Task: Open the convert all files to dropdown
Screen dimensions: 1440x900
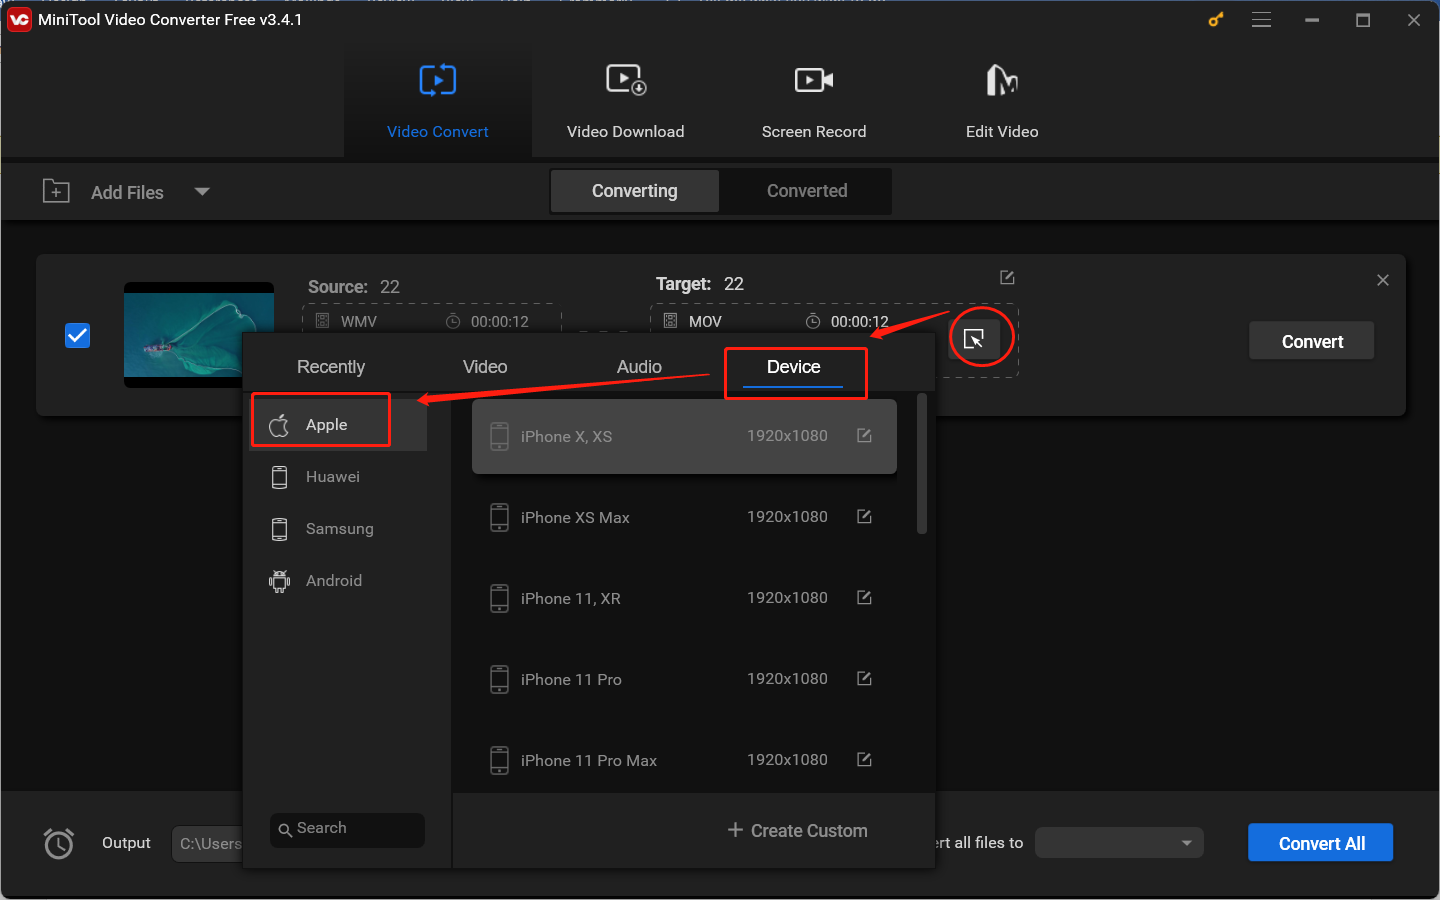Action: point(1119,843)
